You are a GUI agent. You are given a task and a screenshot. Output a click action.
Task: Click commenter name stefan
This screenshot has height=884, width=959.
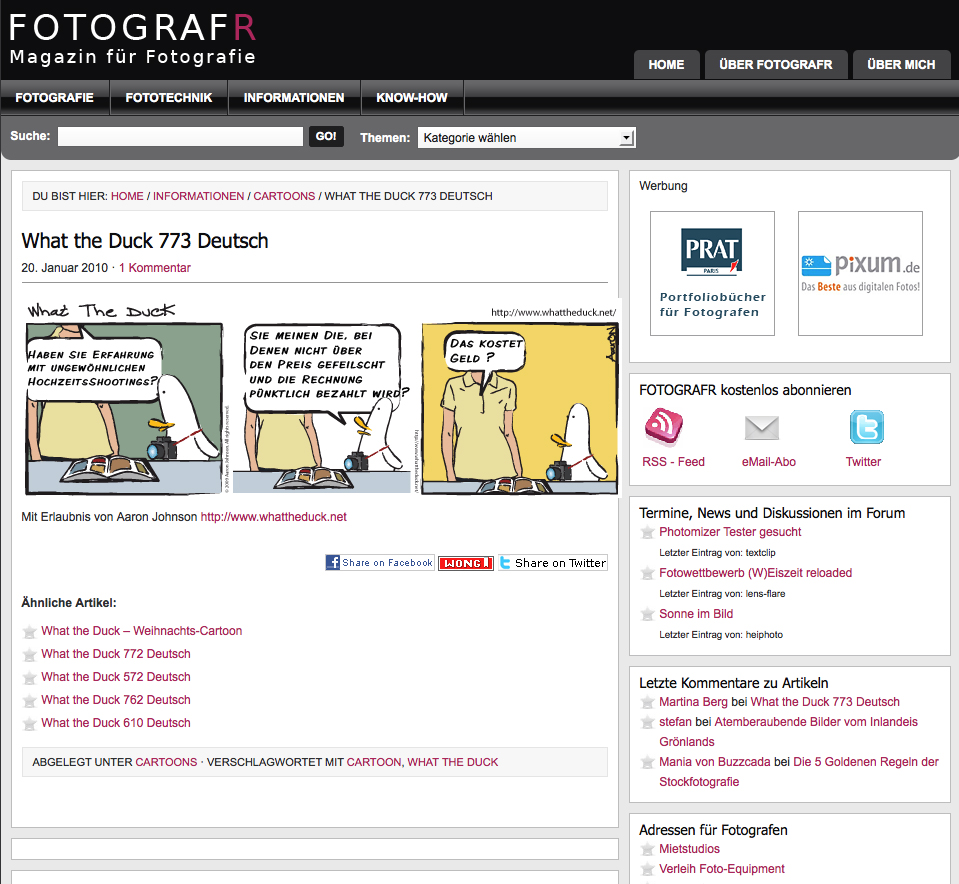(x=675, y=722)
